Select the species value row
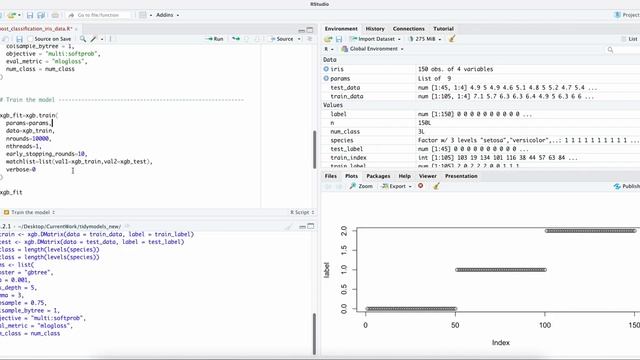640x360 pixels. click(x=481, y=140)
